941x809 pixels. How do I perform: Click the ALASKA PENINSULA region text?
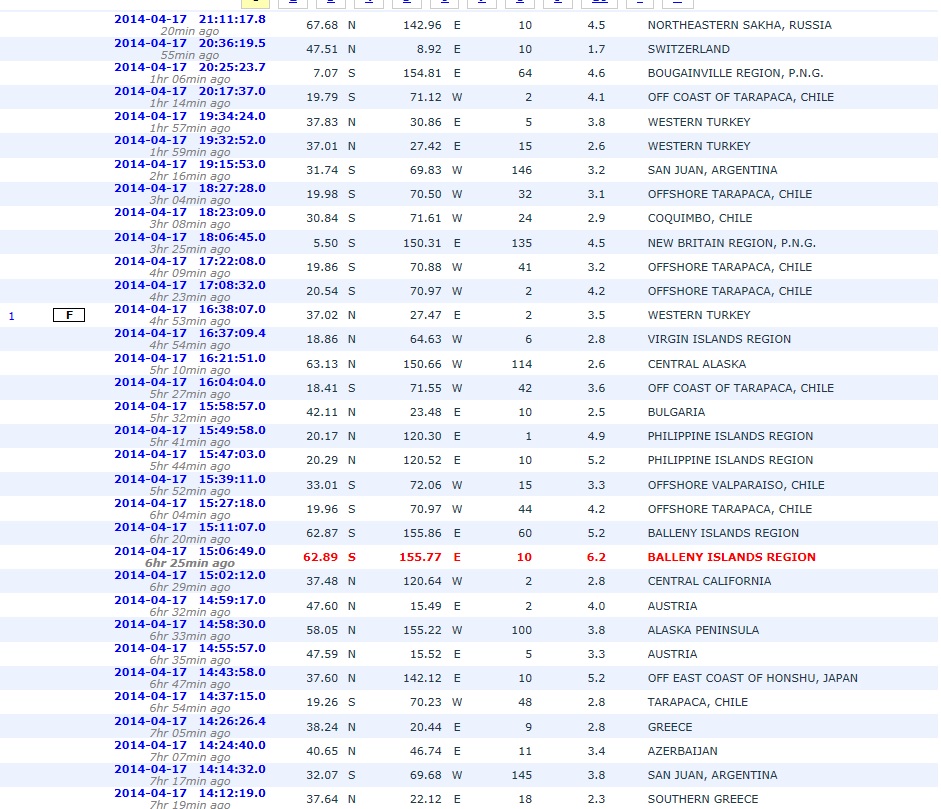coord(703,631)
